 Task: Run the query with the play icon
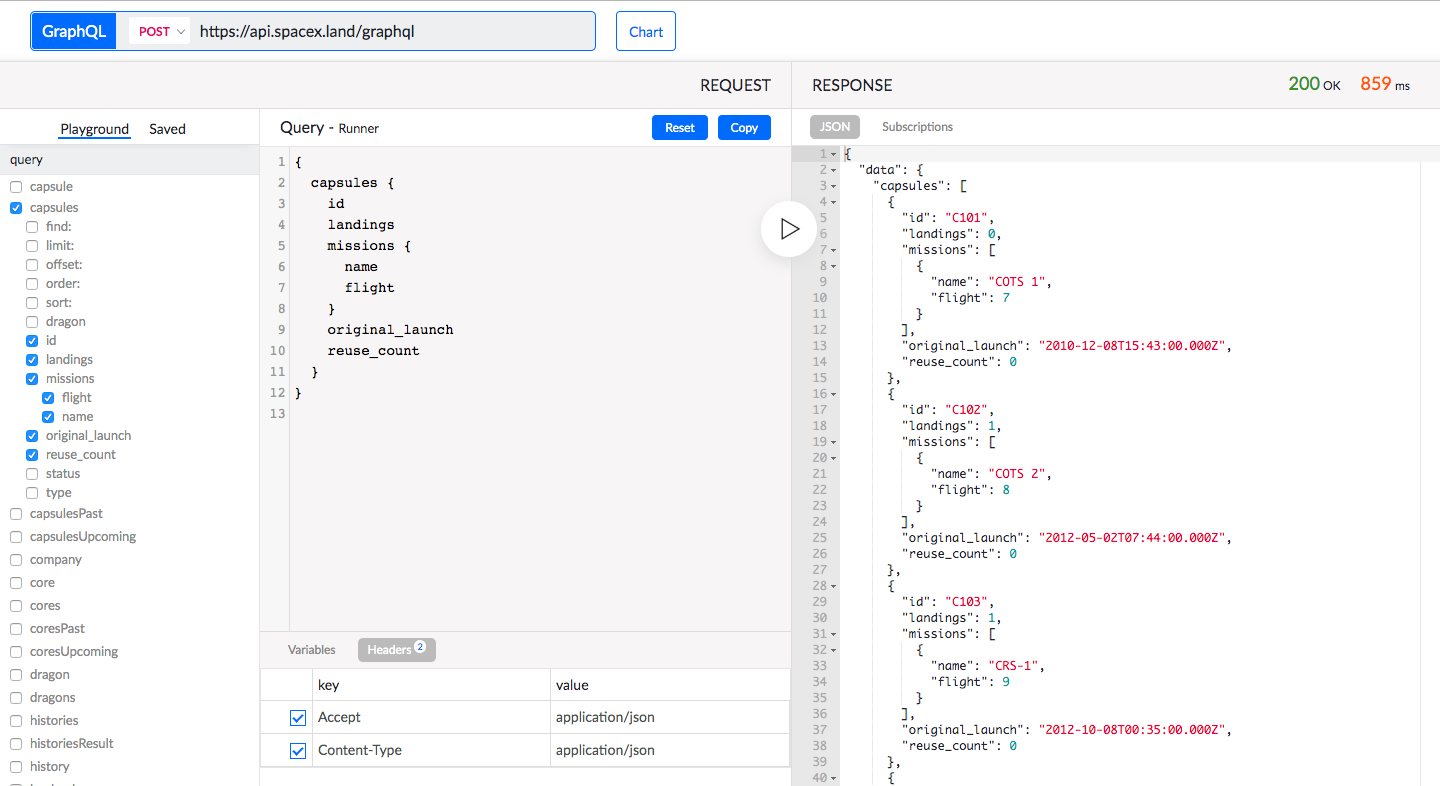pyautogui.click(x=788, y=229)
